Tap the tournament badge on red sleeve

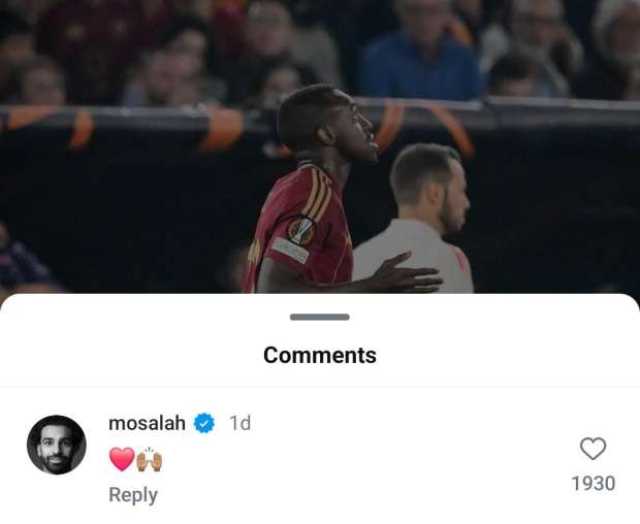click(x=301, y=231)
